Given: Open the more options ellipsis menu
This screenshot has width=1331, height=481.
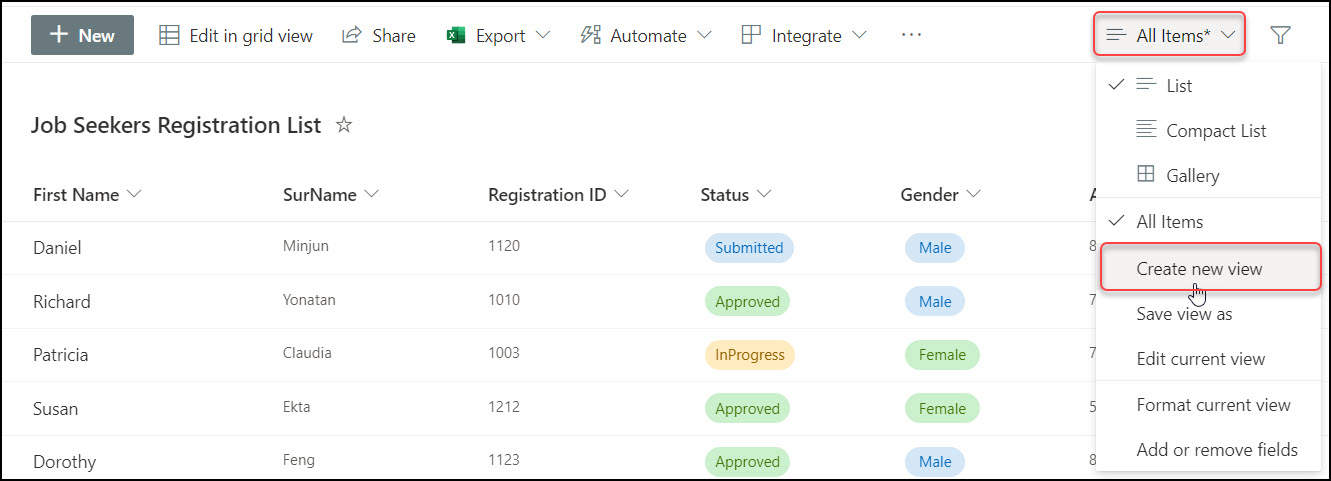Looking at the screenshot, I should [x=910, y=35].
